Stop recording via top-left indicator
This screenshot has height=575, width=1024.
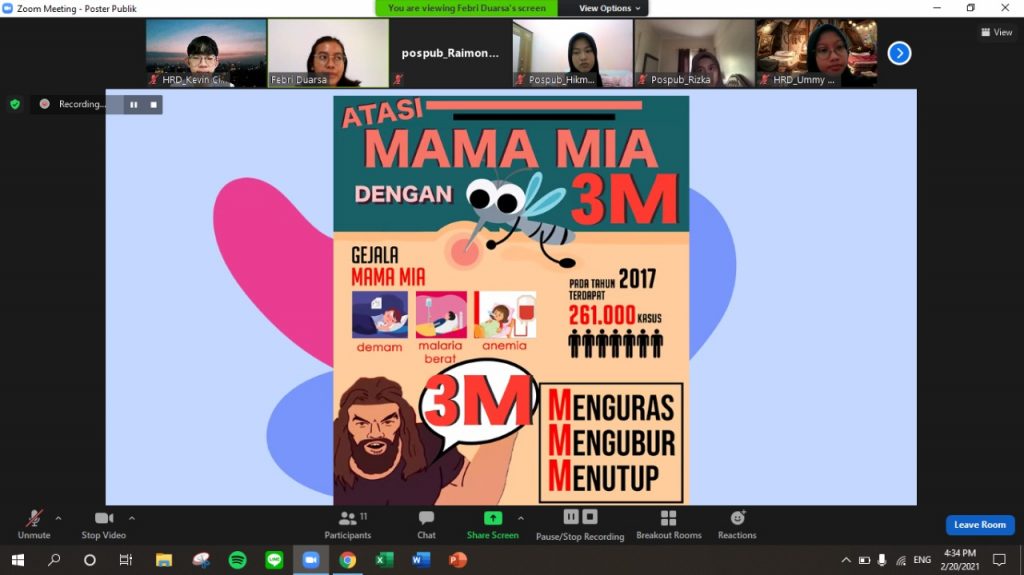point(153,105)
